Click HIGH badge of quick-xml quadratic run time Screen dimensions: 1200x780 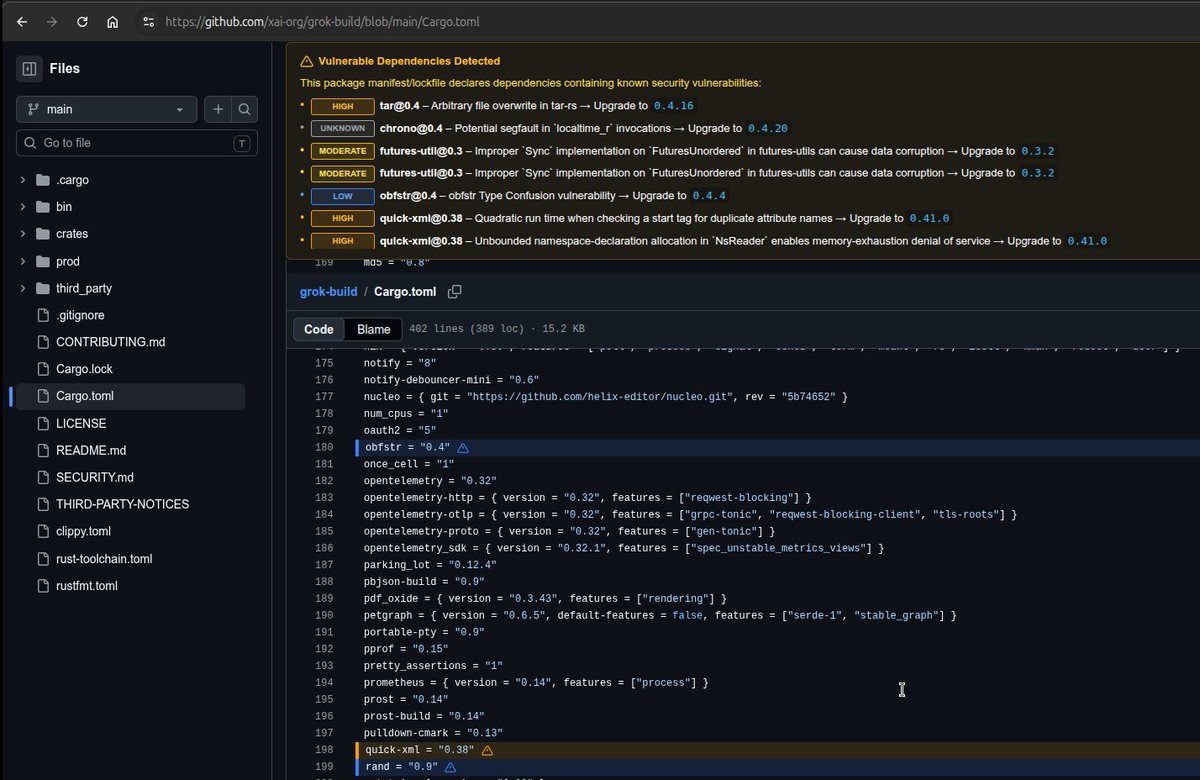tap(342, 218)
